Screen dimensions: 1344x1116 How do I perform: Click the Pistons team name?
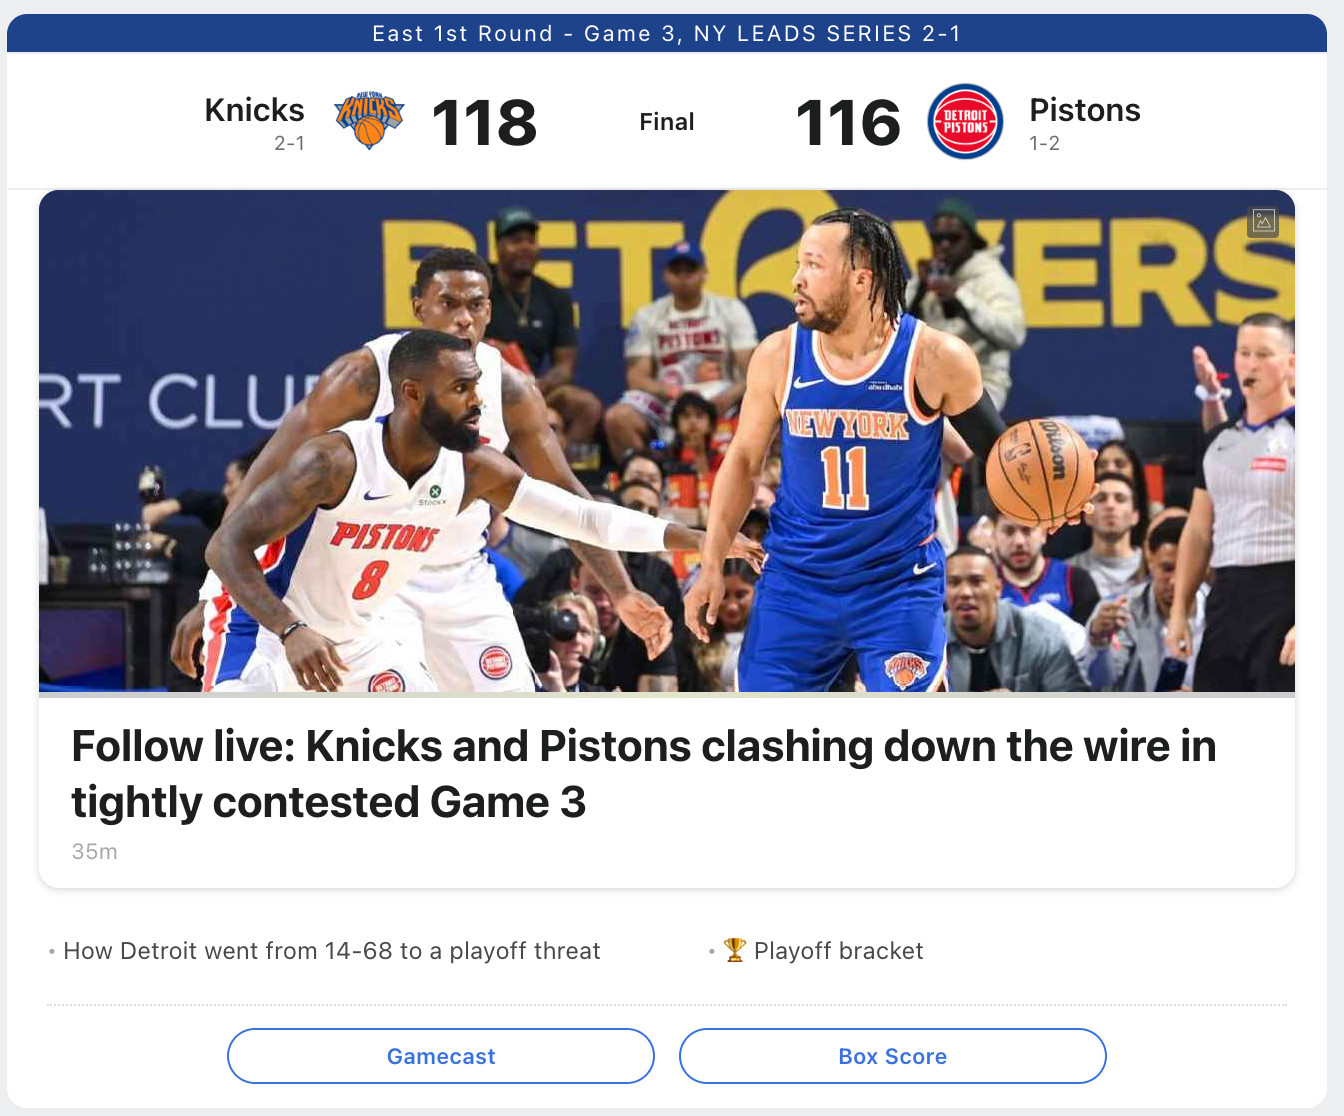tap(1085, 110)
